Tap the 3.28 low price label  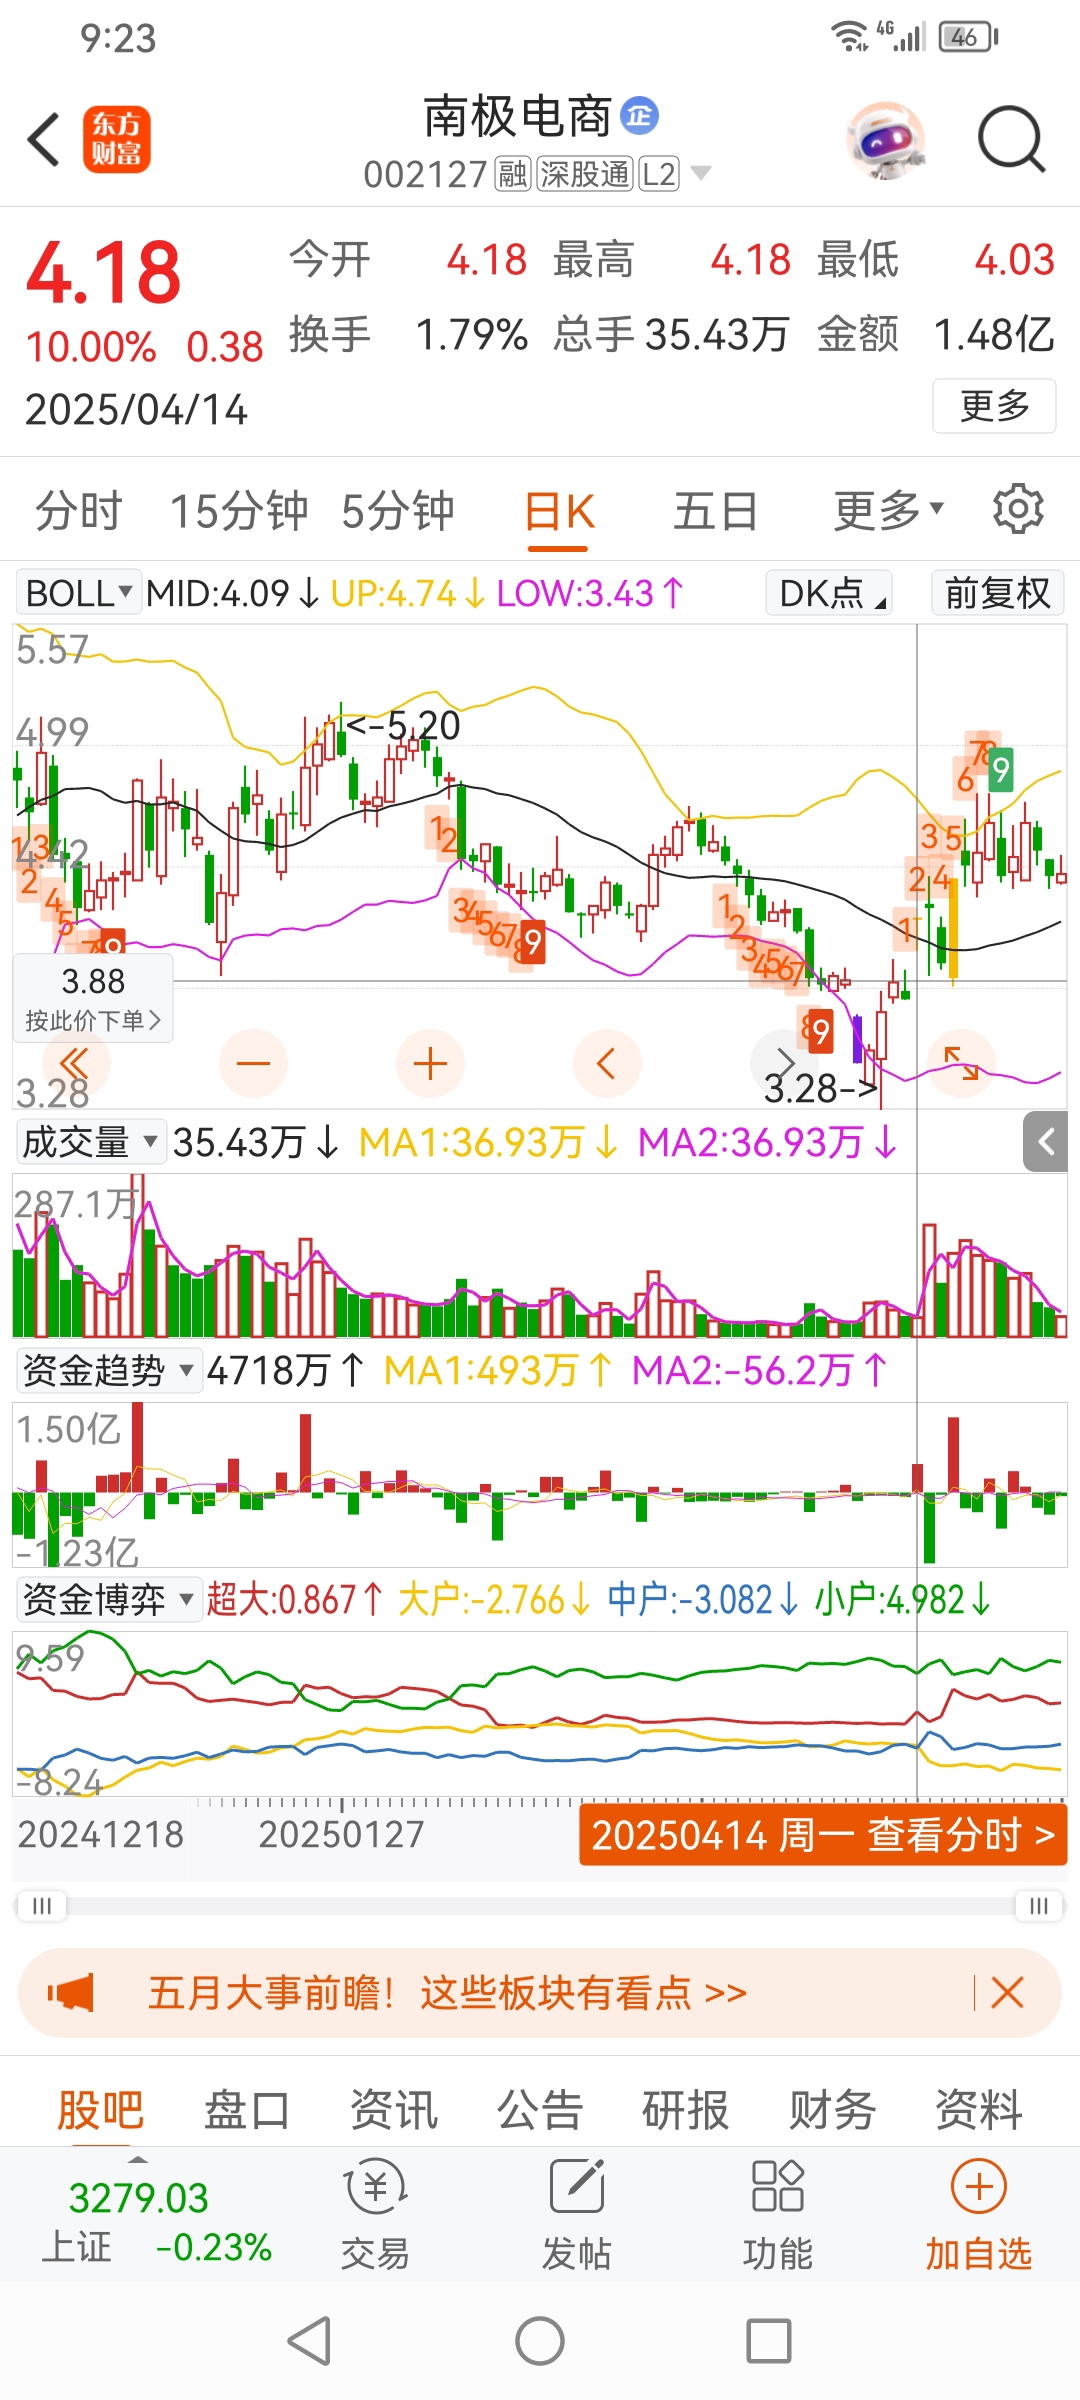coord(819,1088)
